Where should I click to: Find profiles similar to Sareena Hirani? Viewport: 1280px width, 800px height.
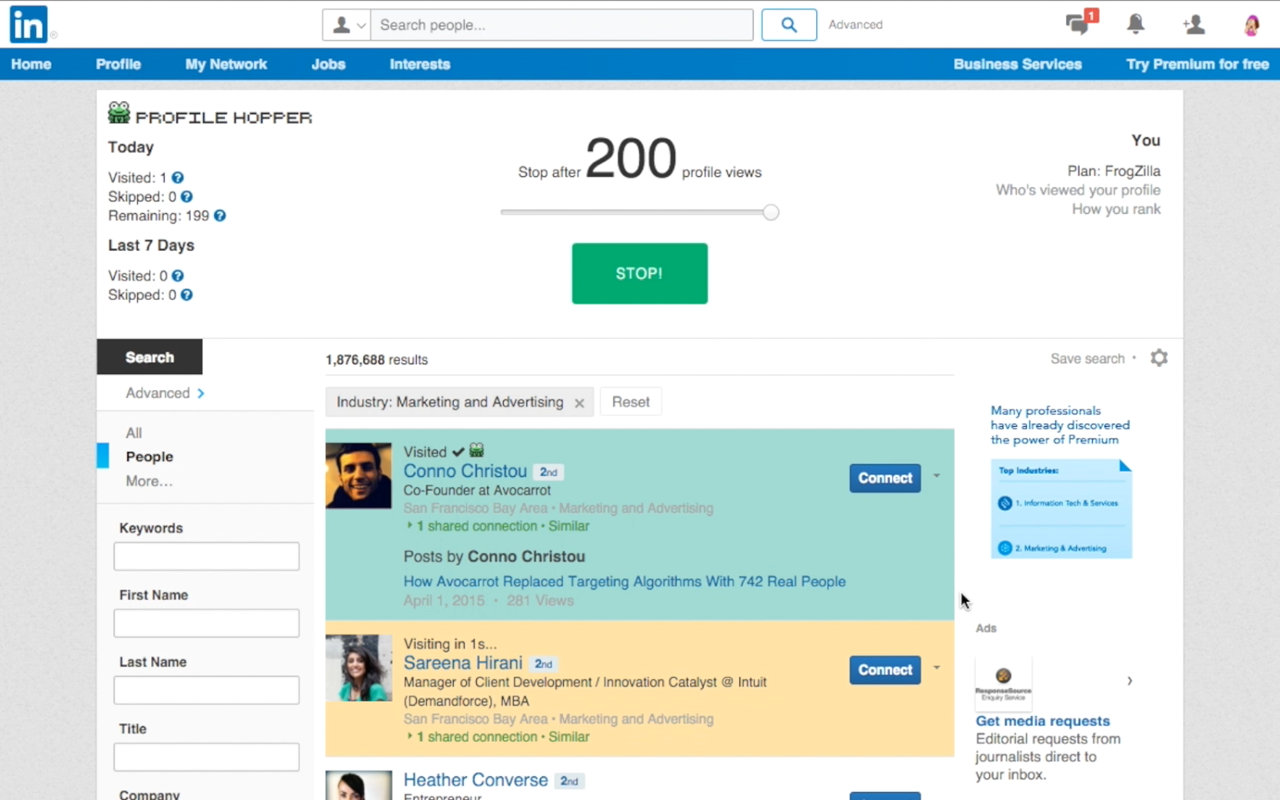pos(569,737)
